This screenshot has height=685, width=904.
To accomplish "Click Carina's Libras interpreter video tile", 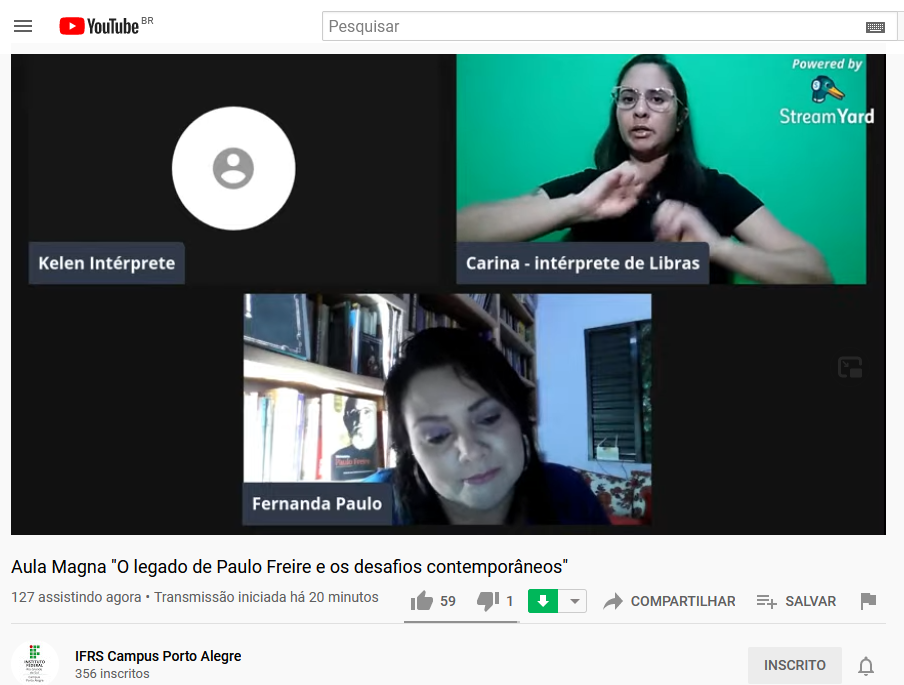I will pos(660,168).
